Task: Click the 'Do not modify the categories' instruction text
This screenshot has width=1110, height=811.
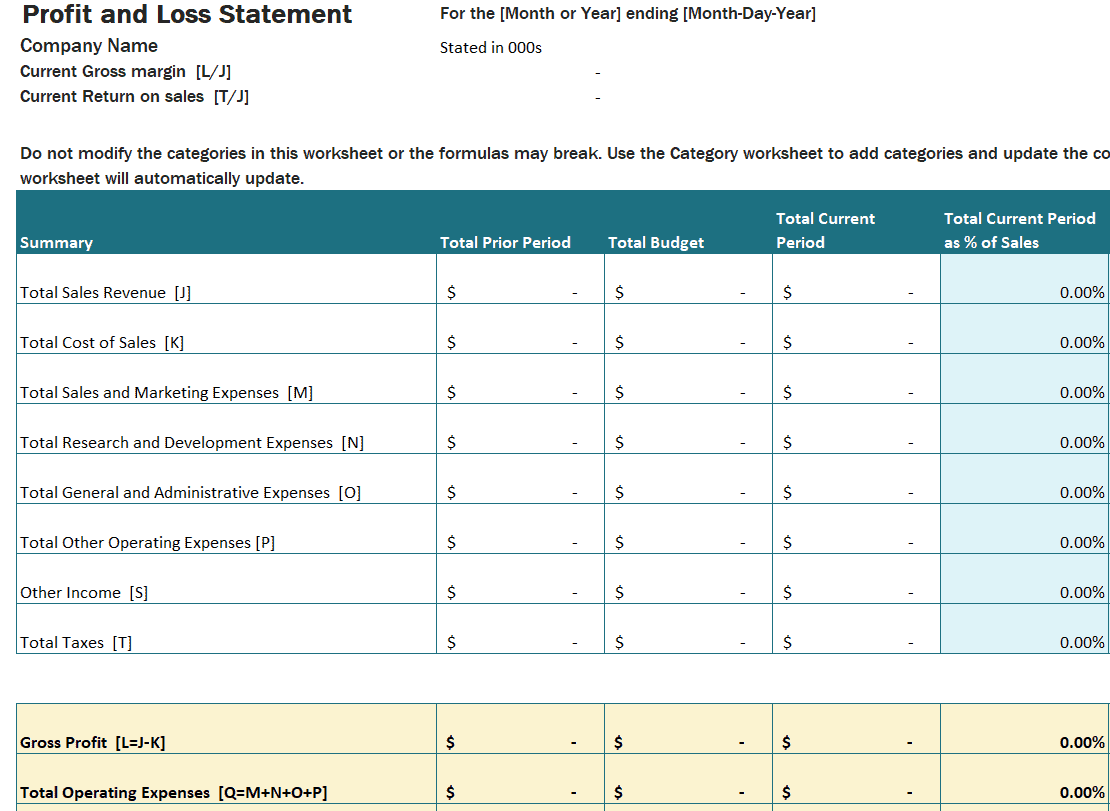Action: [x=564, y=166]
